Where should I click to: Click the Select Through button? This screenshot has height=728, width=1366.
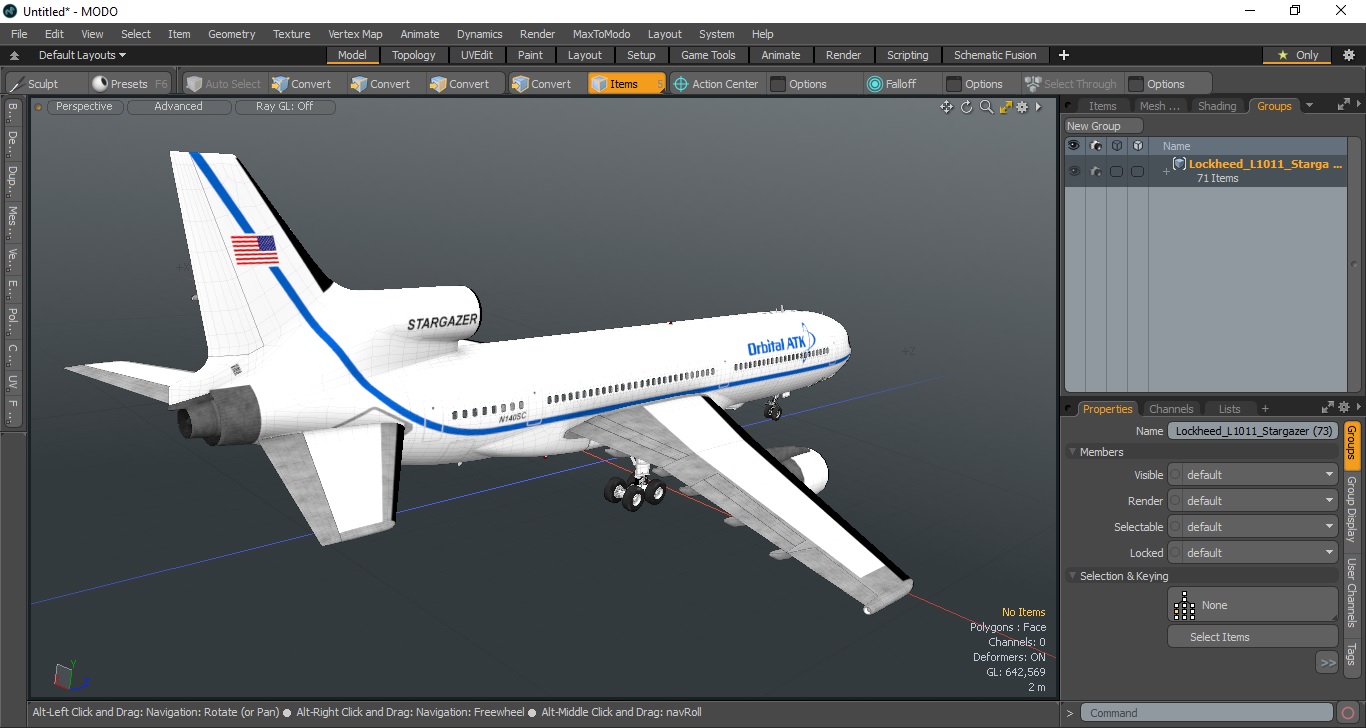click(1071, 84)
